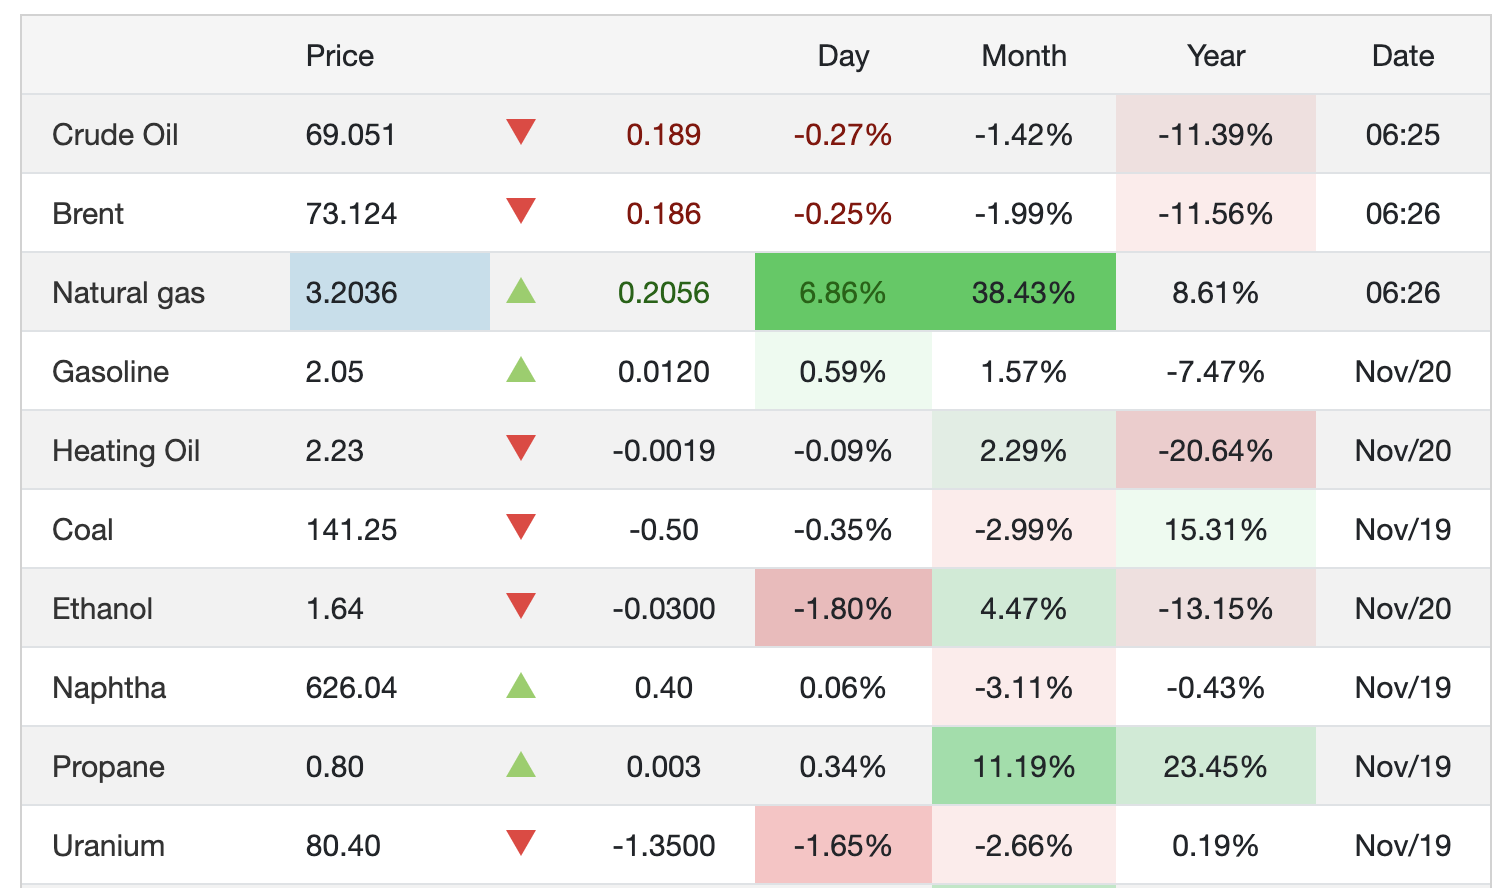
Task: Click the green up arrow in Propane row
Action: tap(521, 765)
